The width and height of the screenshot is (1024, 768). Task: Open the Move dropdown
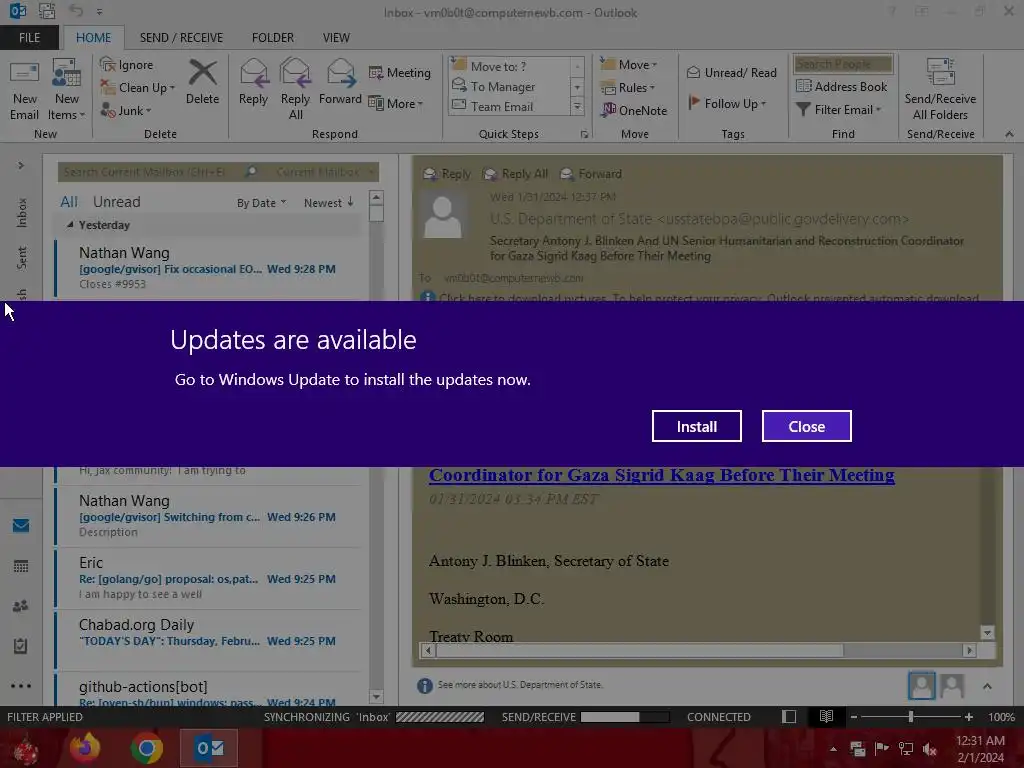pos(629,65)
